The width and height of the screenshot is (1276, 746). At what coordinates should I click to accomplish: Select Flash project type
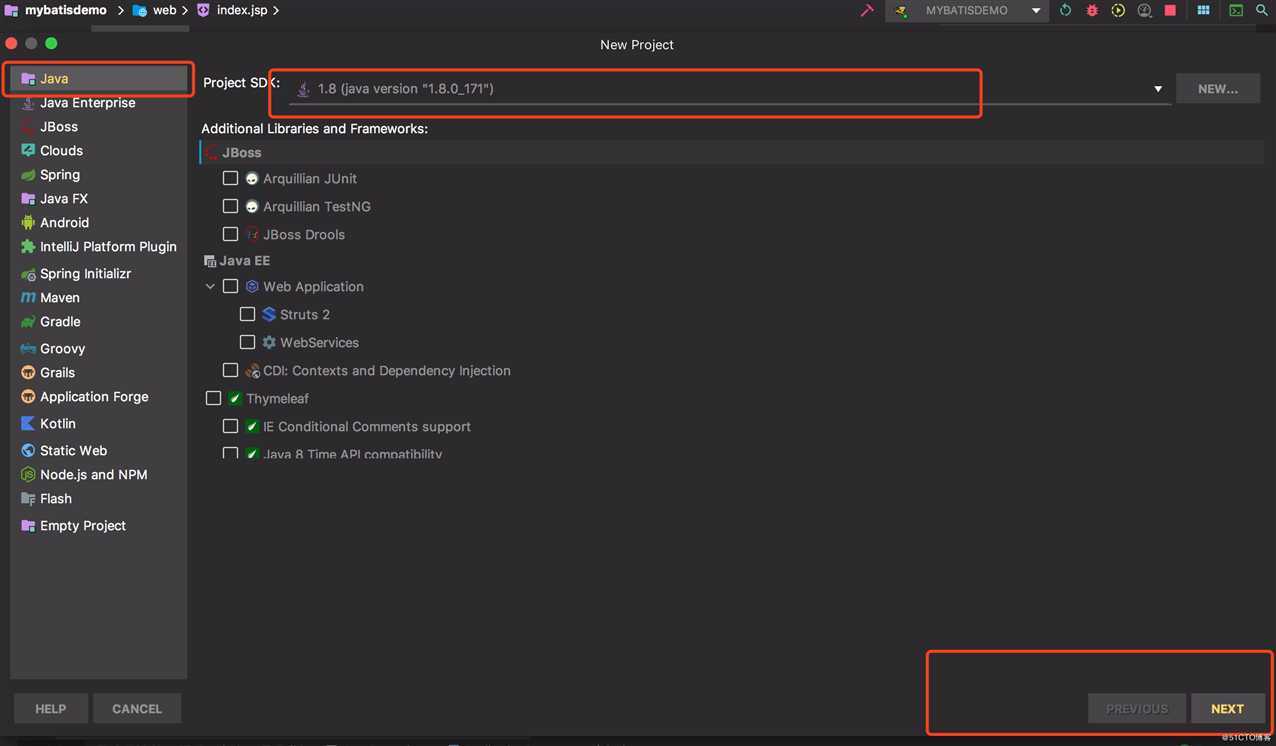98,498
